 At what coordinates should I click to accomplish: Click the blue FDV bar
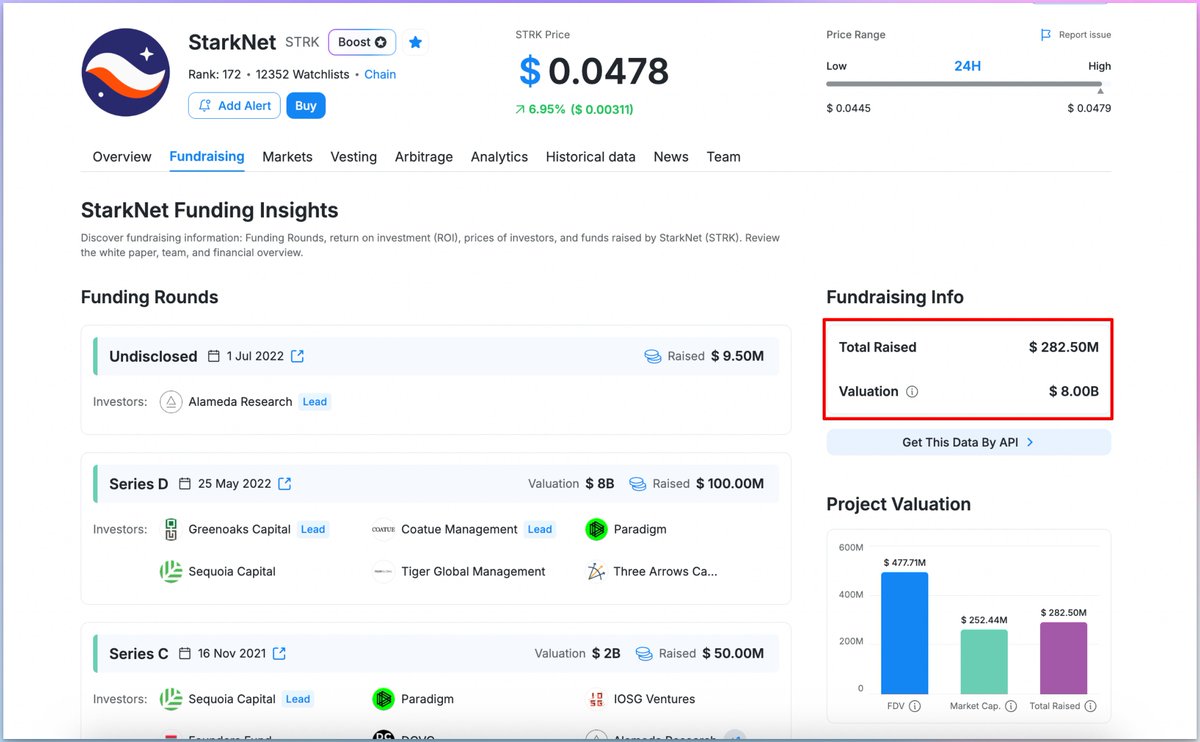905,633
